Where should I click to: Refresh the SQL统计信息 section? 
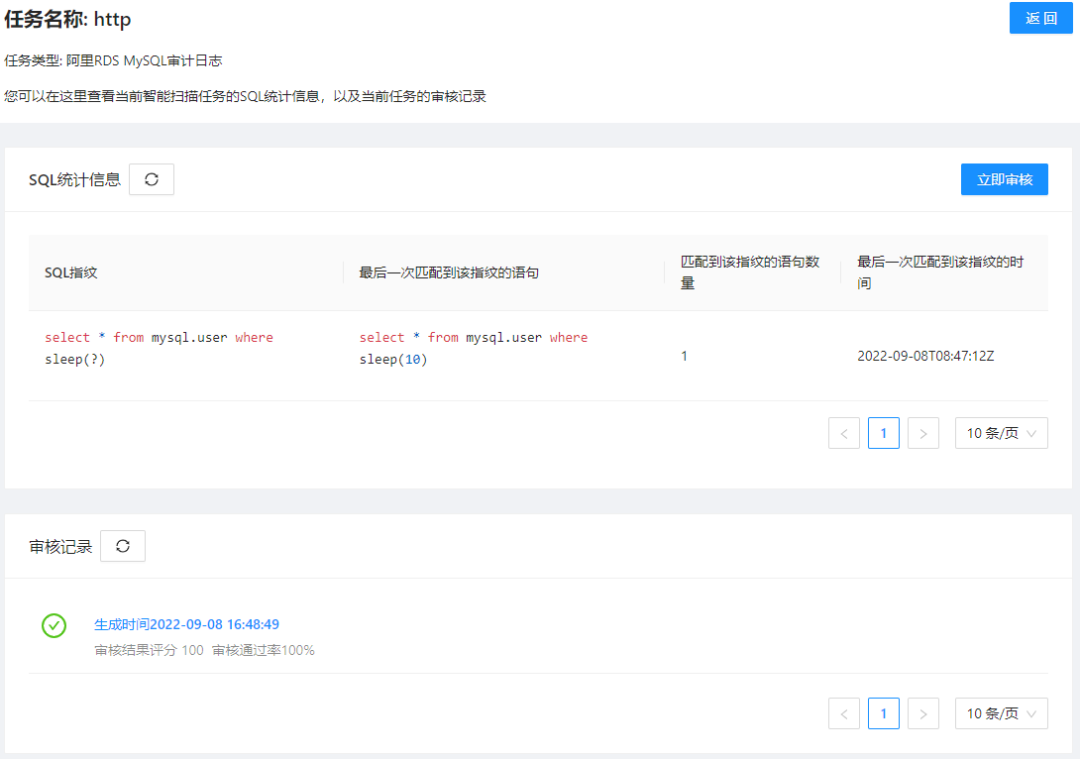[152, 180]
